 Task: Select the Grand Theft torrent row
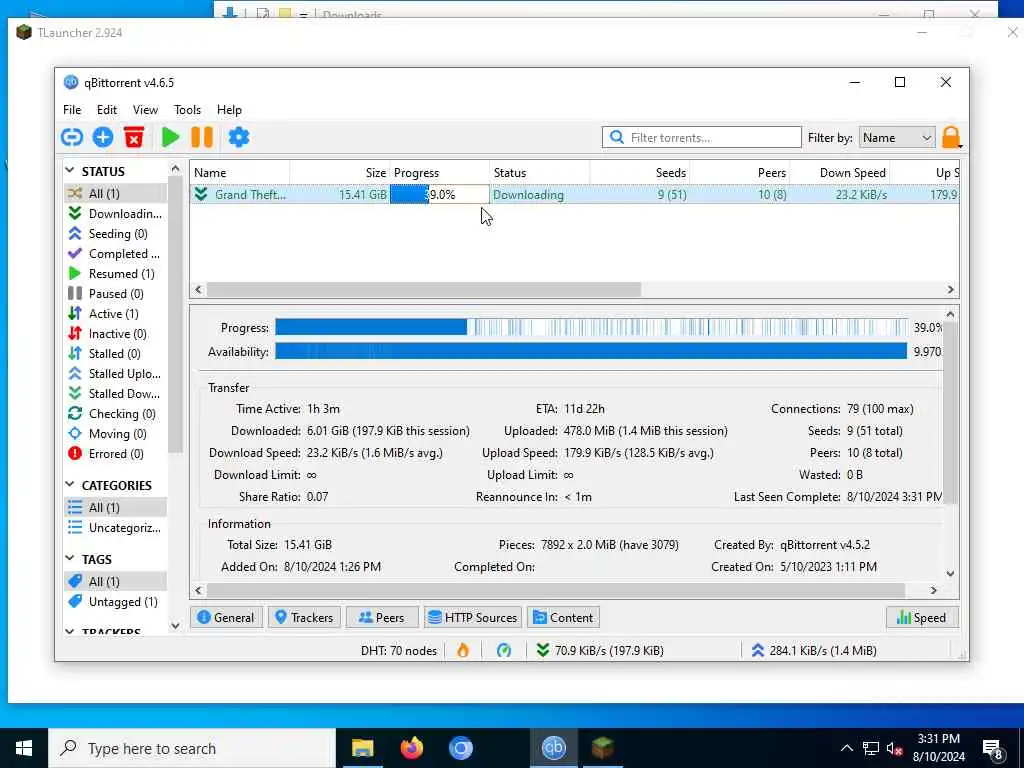pos(574,195)
